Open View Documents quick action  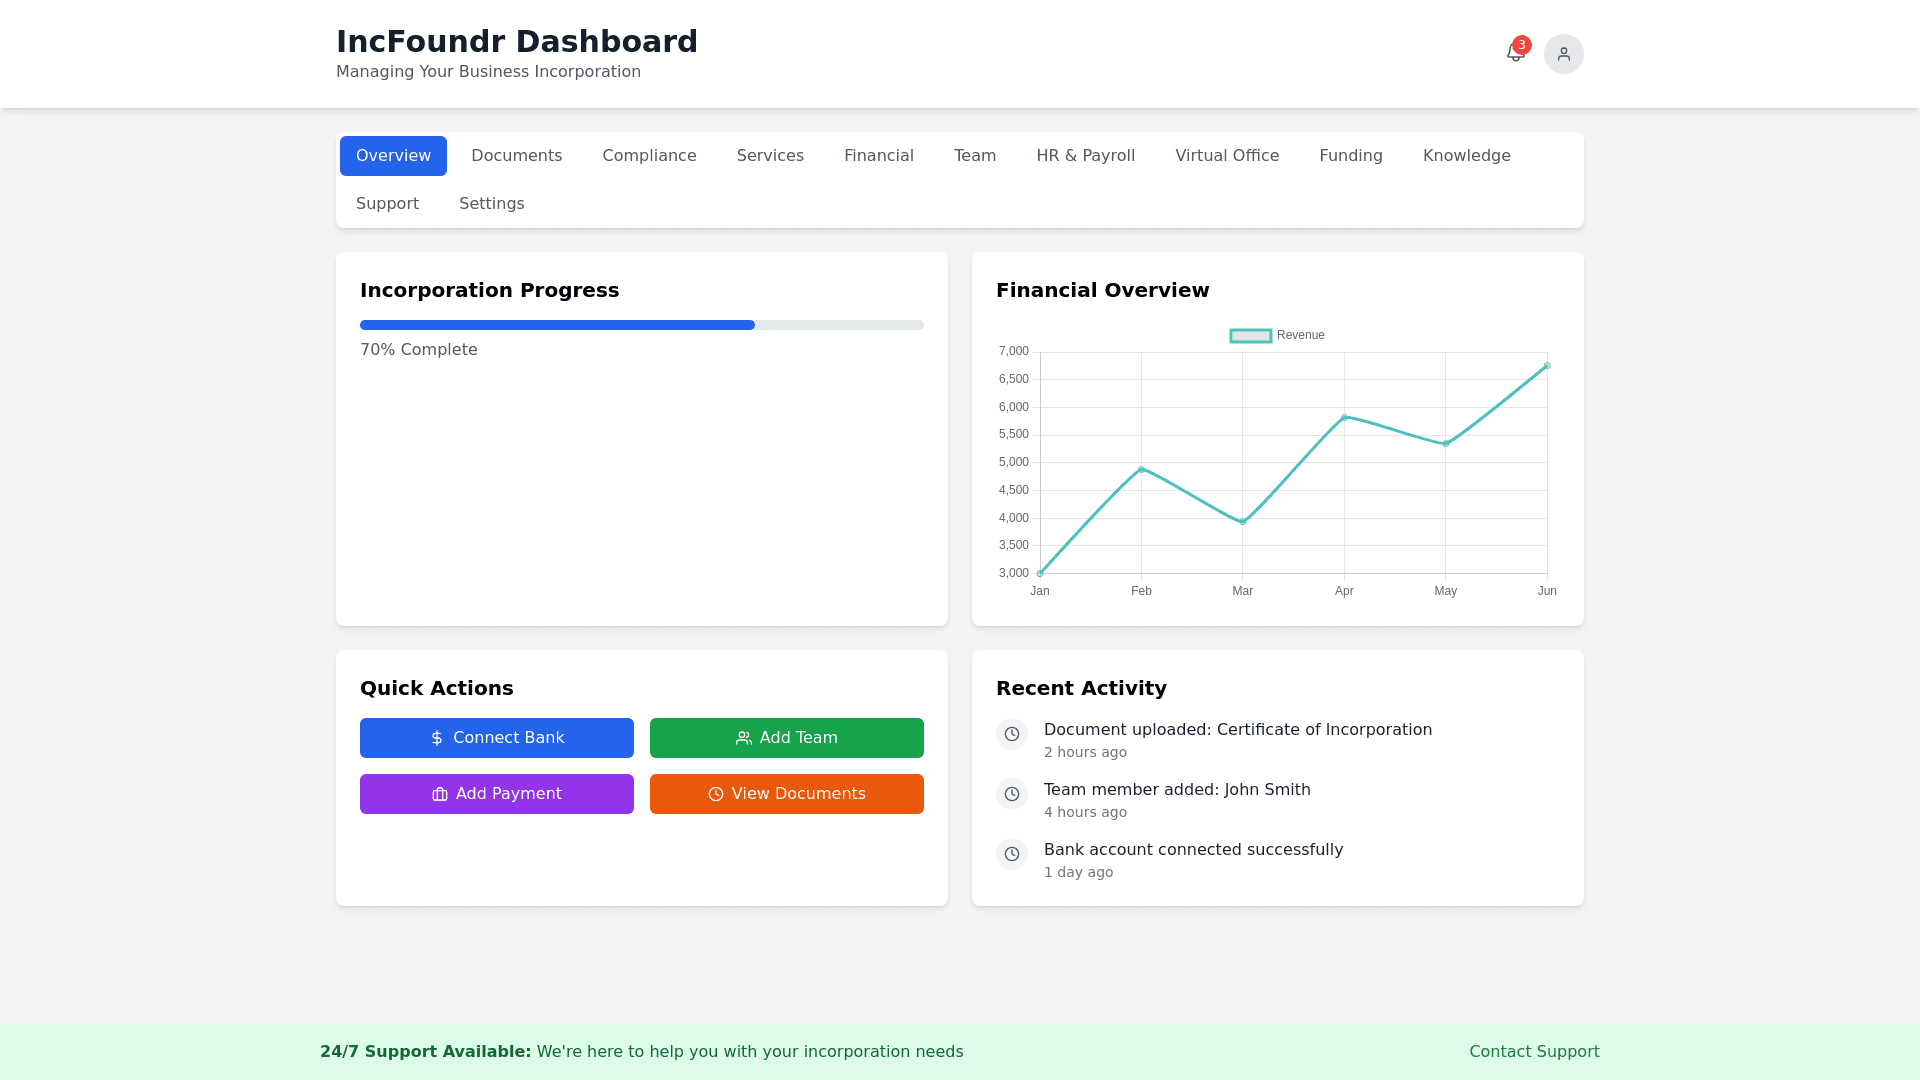pyautogui.click(x=787, y=794)
